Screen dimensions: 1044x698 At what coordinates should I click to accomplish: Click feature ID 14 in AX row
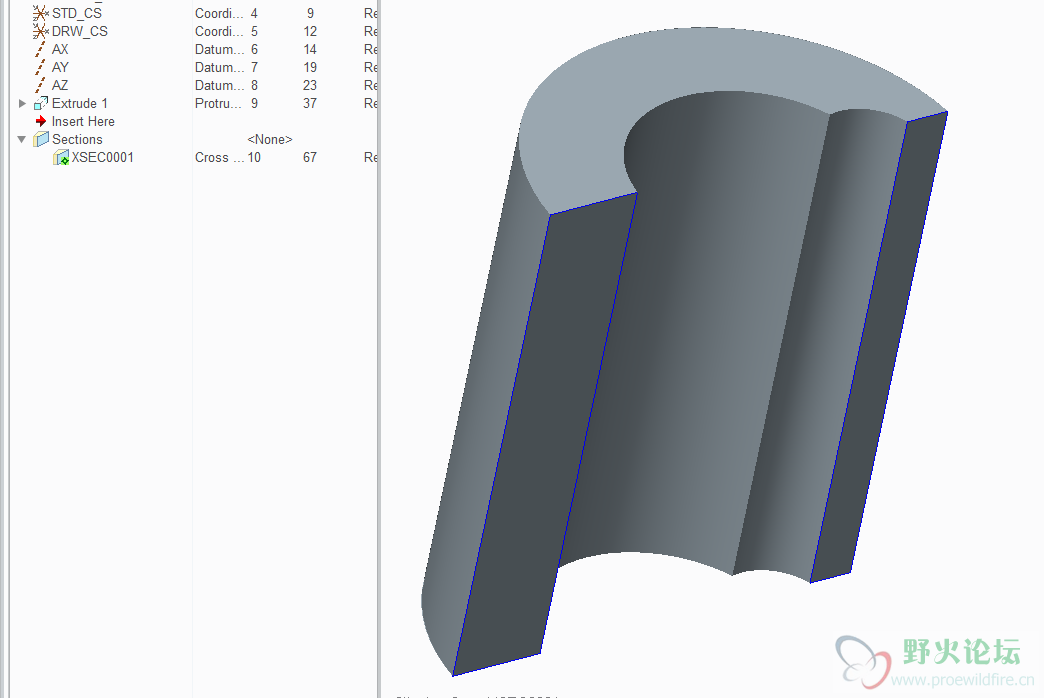tap(310, 49)
